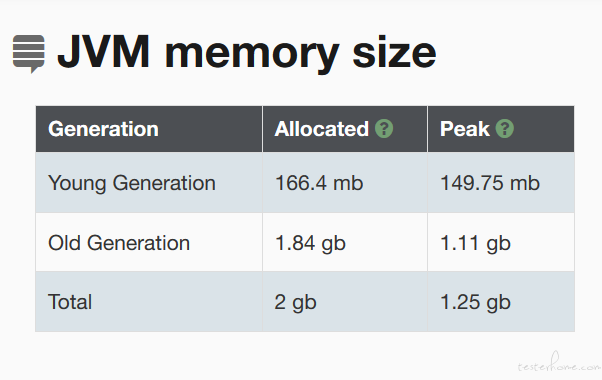Click the help icon next to Allocated
Screen dimensions: 602x380
tap(384, 128)
